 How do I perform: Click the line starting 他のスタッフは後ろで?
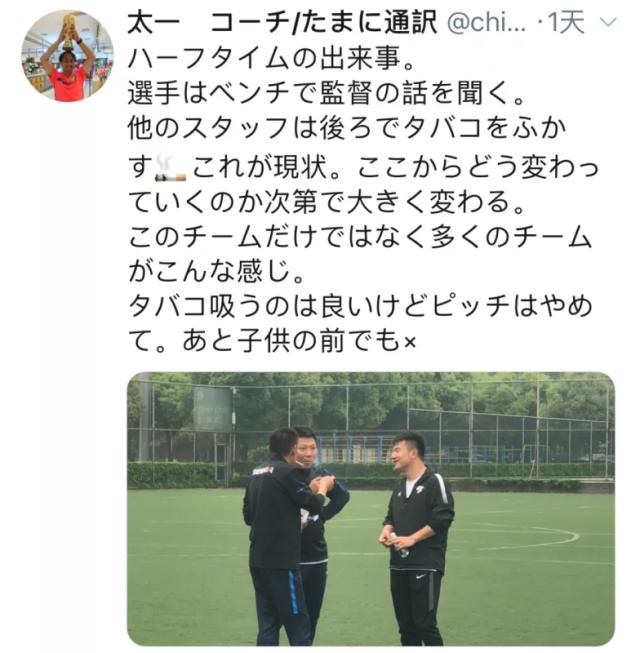pyautogui.click(x=347, y=127)
